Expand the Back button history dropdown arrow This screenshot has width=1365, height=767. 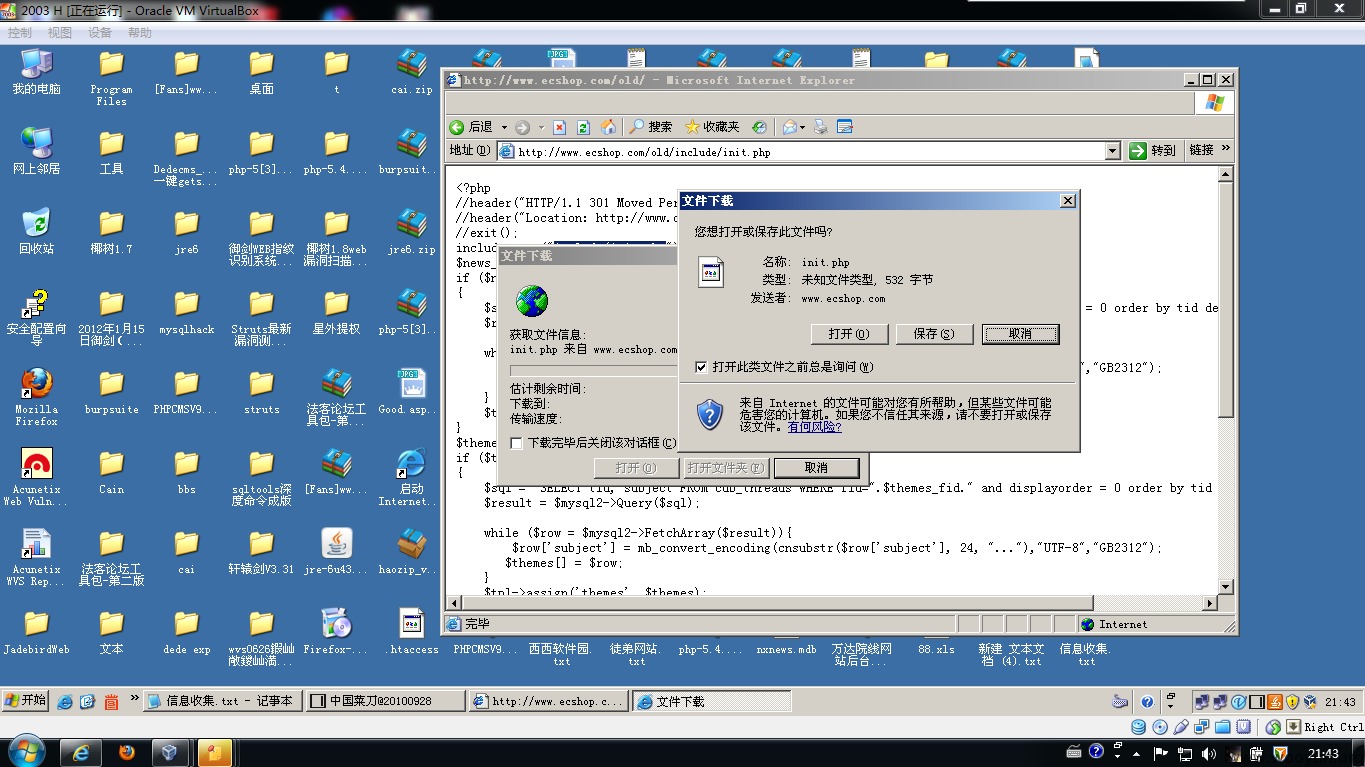[x=504, y=127]
